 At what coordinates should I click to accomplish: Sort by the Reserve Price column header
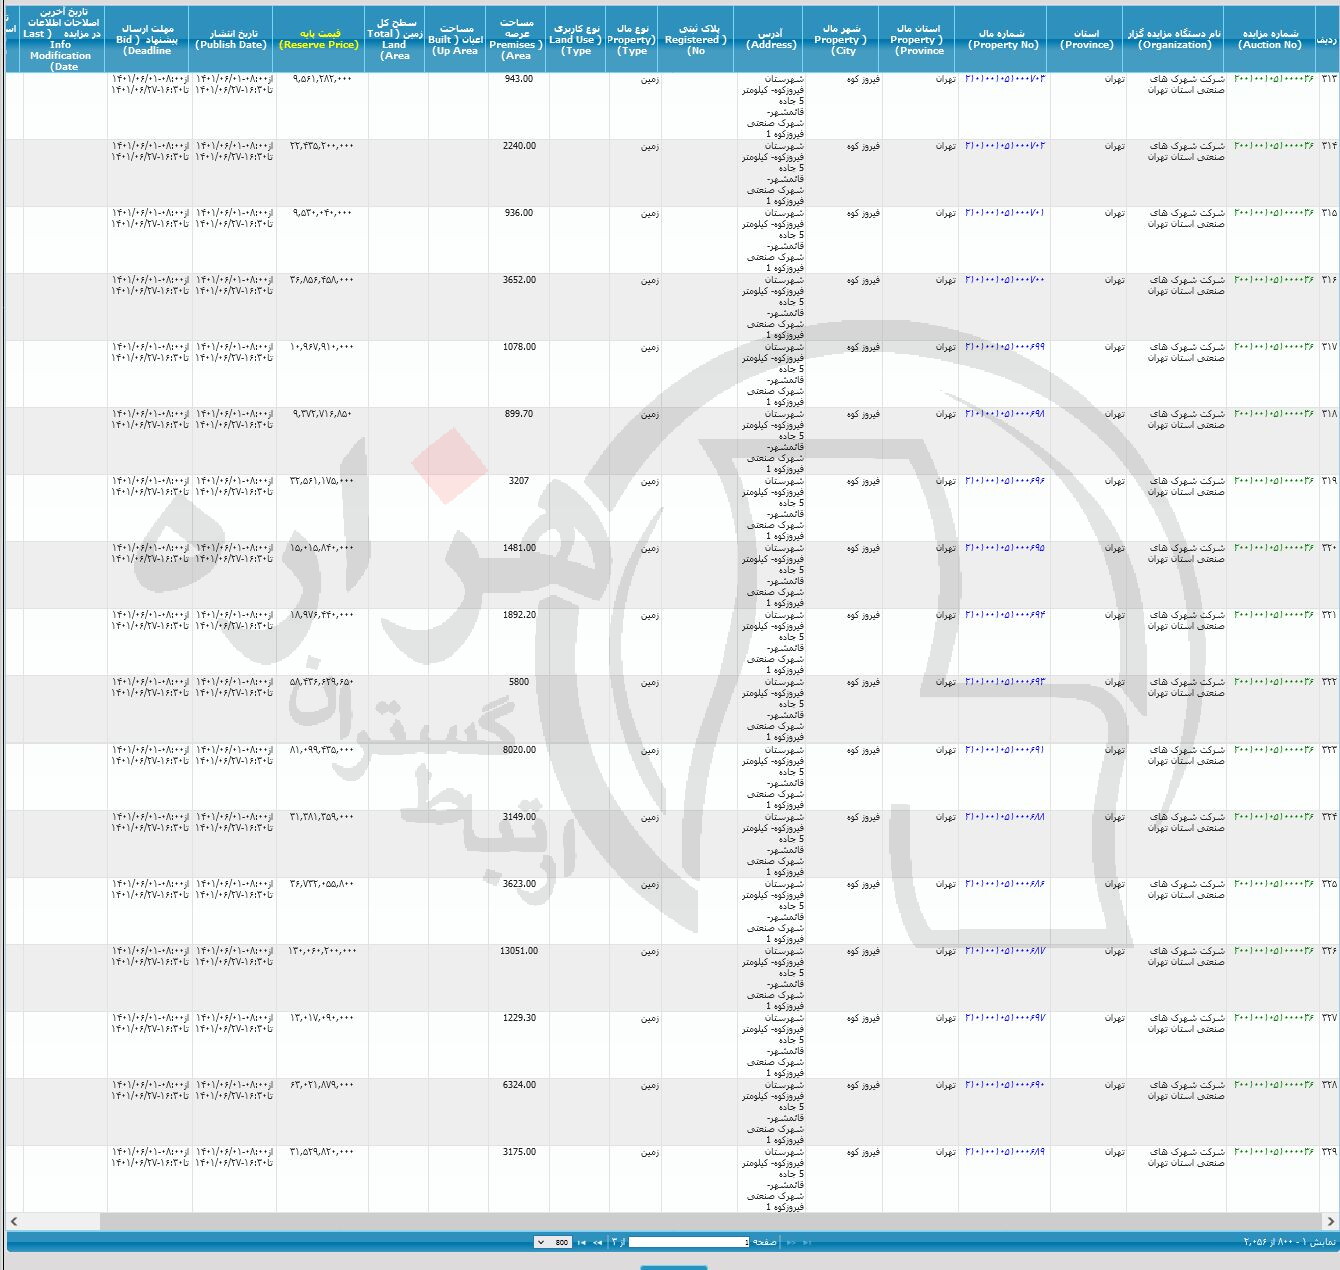[319, 39]
